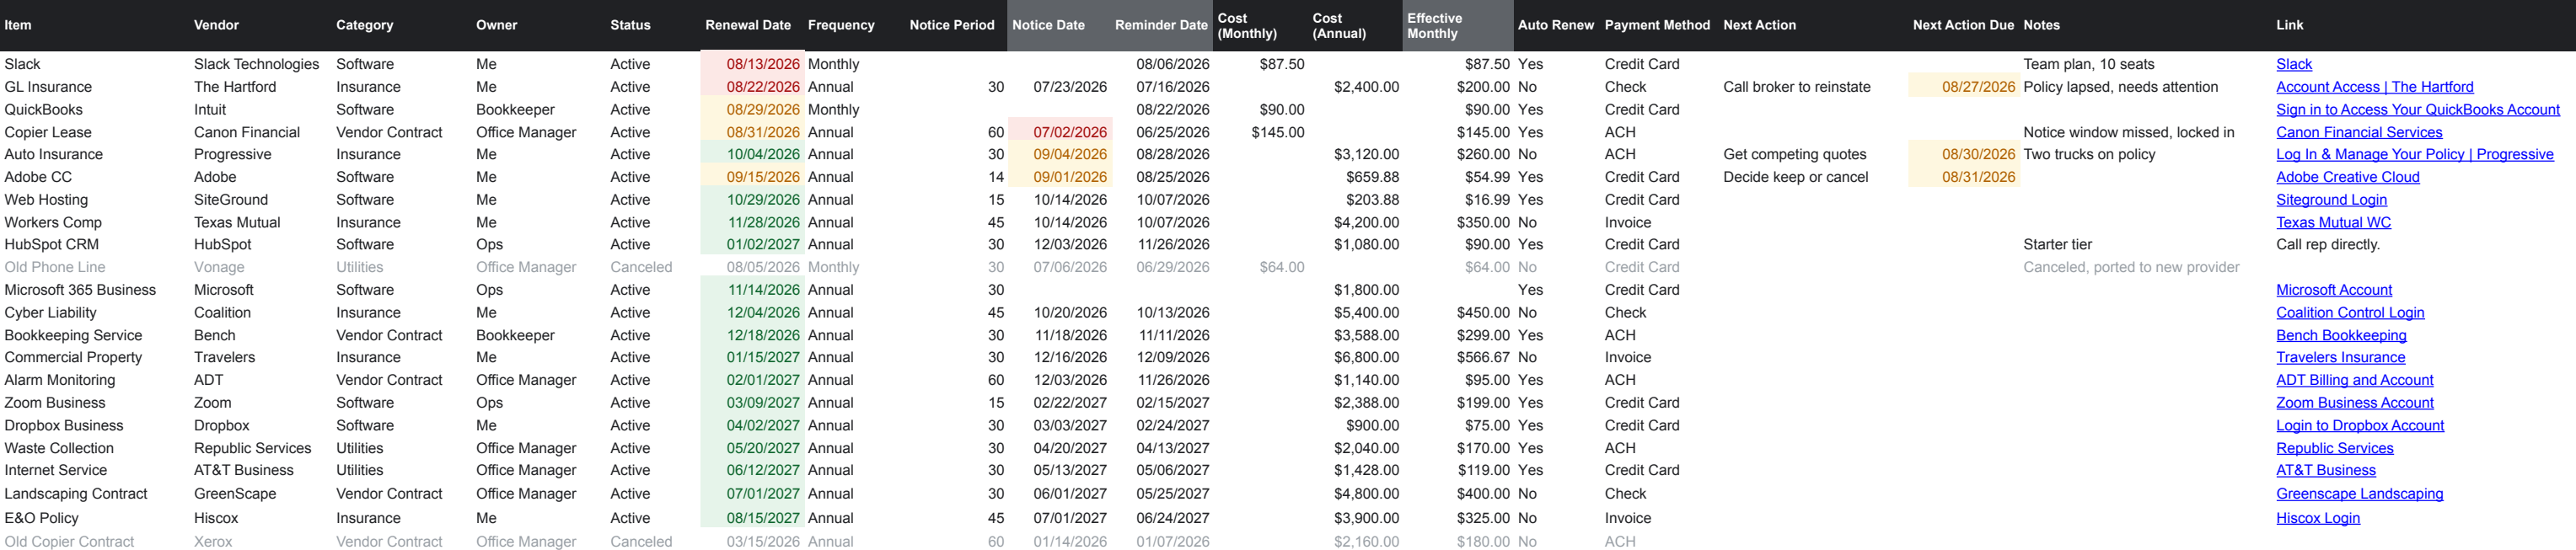Select the Auto Renew column header
2576x550 pixels.
tap(1555, 25)
